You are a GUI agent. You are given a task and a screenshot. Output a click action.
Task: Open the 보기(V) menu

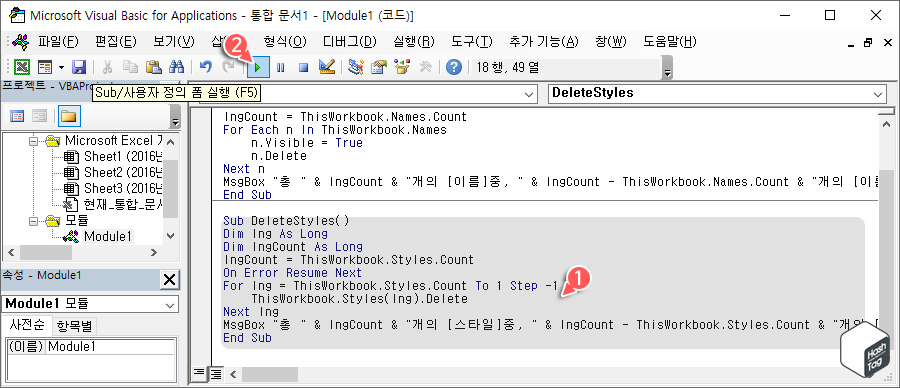(174, 41)
